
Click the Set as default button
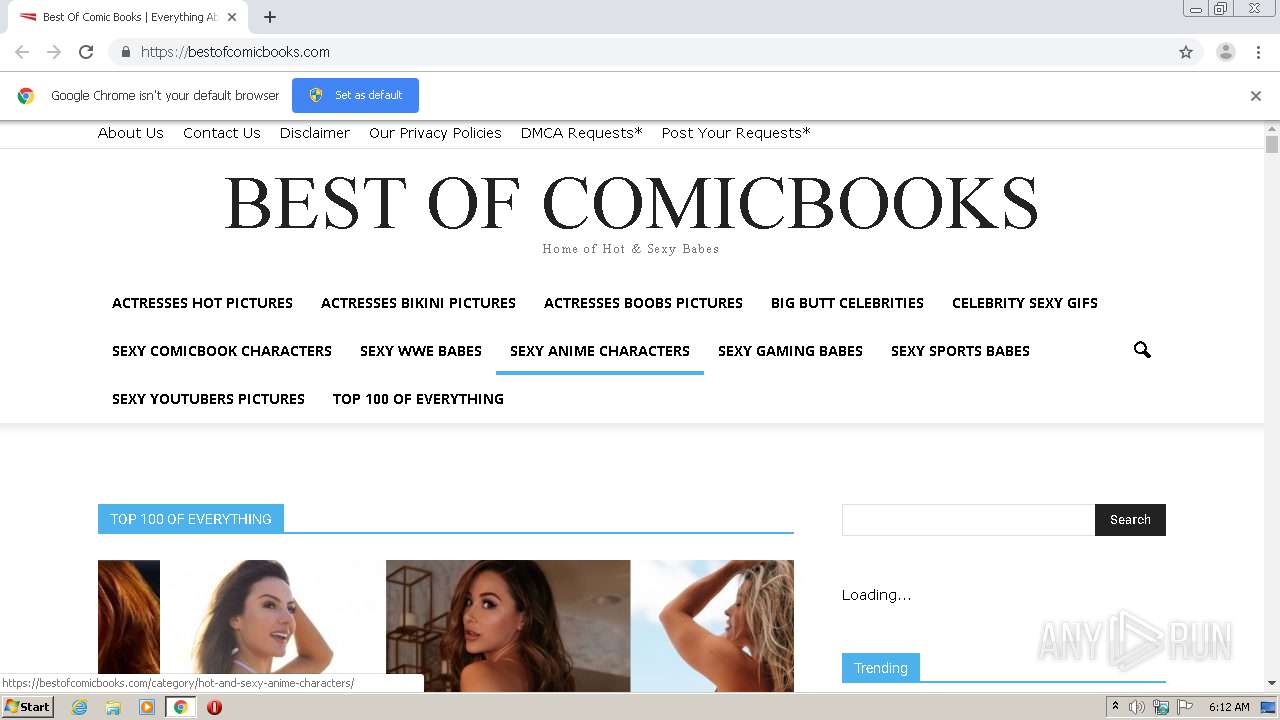(355, 95)
